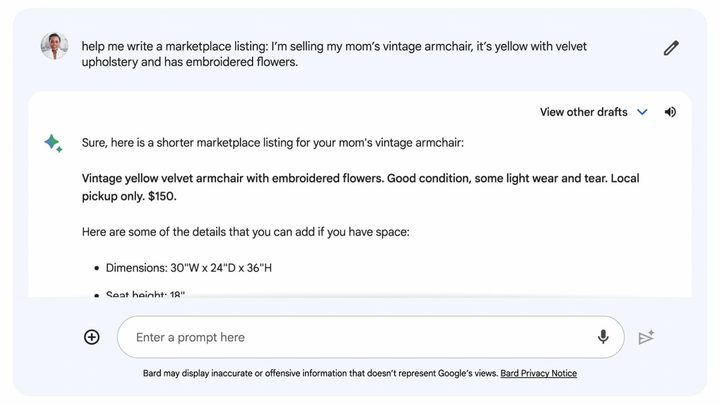Click the plus circle upload icon
720x405 pixels.
tap(92, 337)
